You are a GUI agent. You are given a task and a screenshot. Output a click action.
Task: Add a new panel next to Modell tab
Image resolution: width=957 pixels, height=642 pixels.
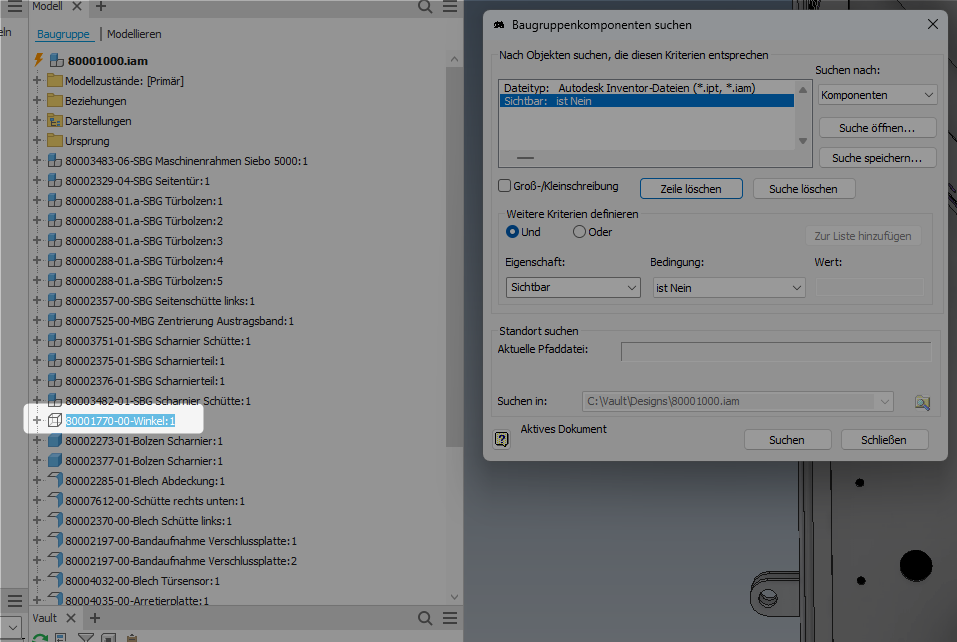[101, 6]
